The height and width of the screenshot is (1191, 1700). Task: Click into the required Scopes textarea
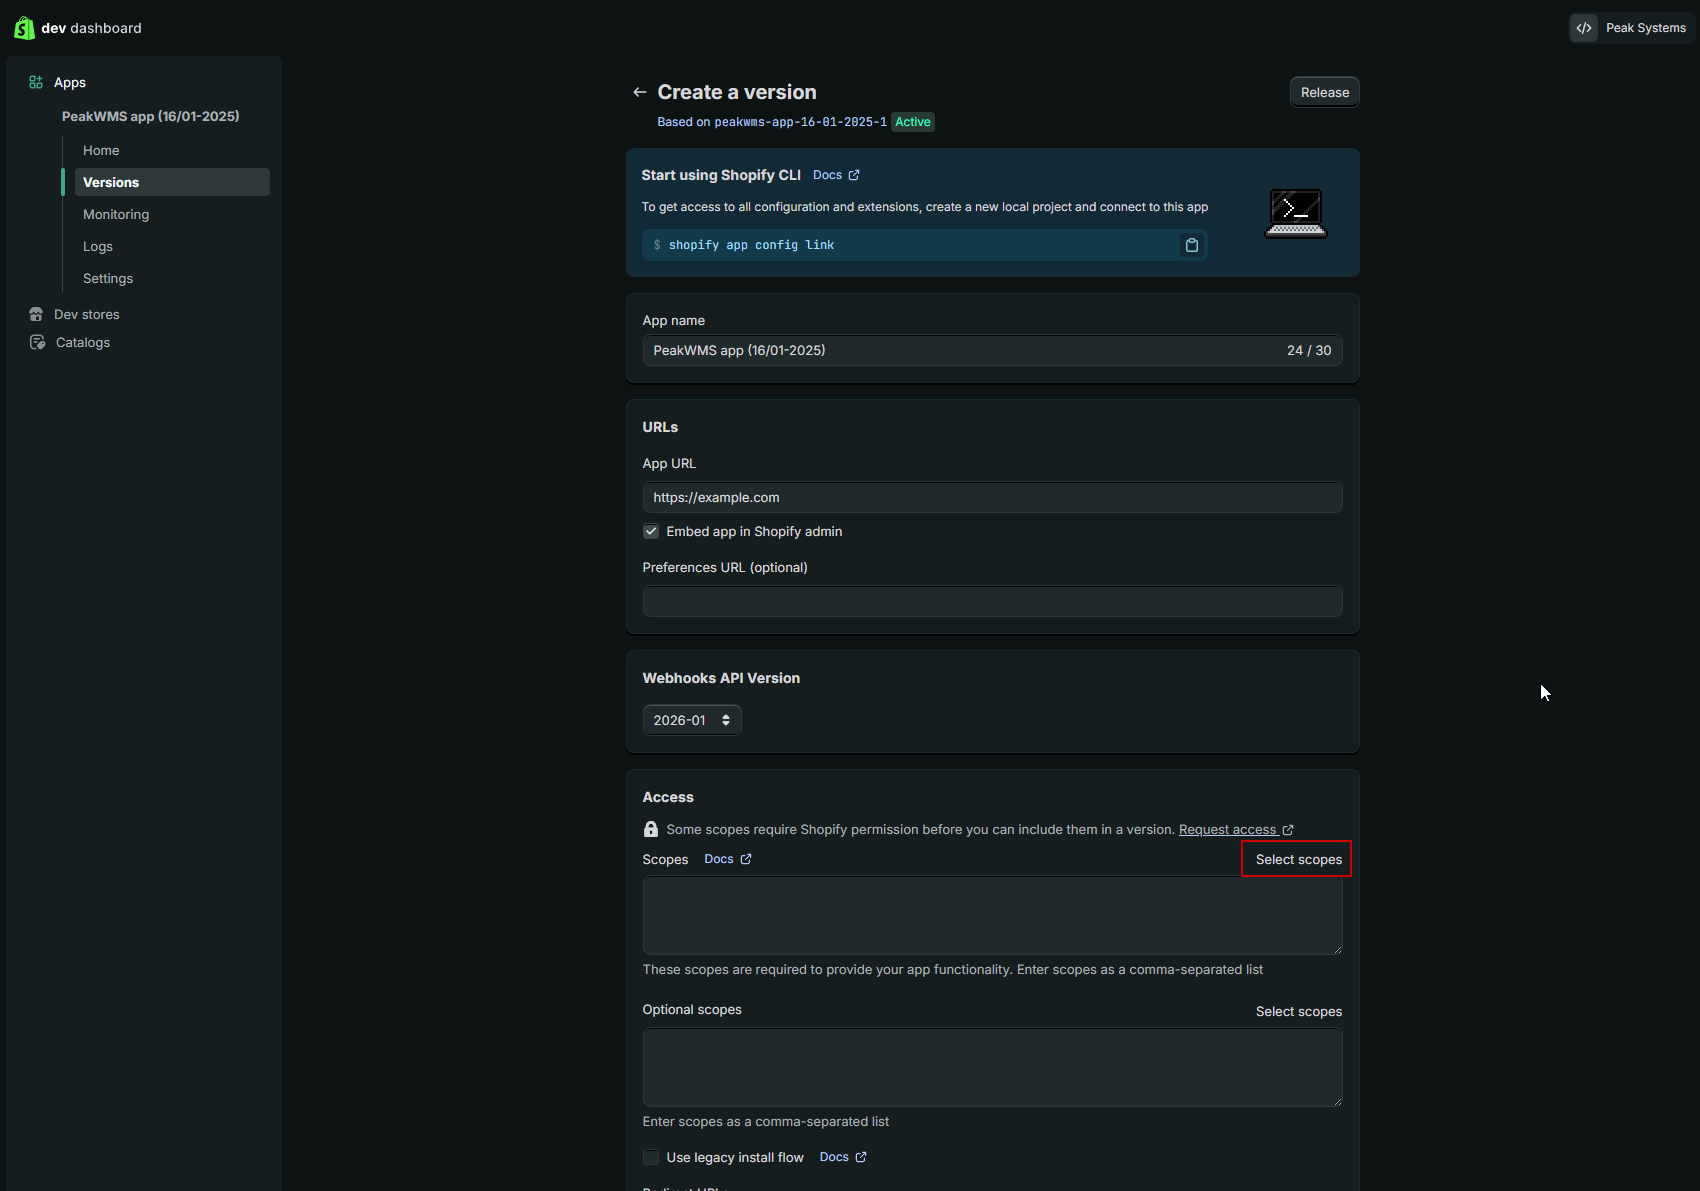[993, 915]
